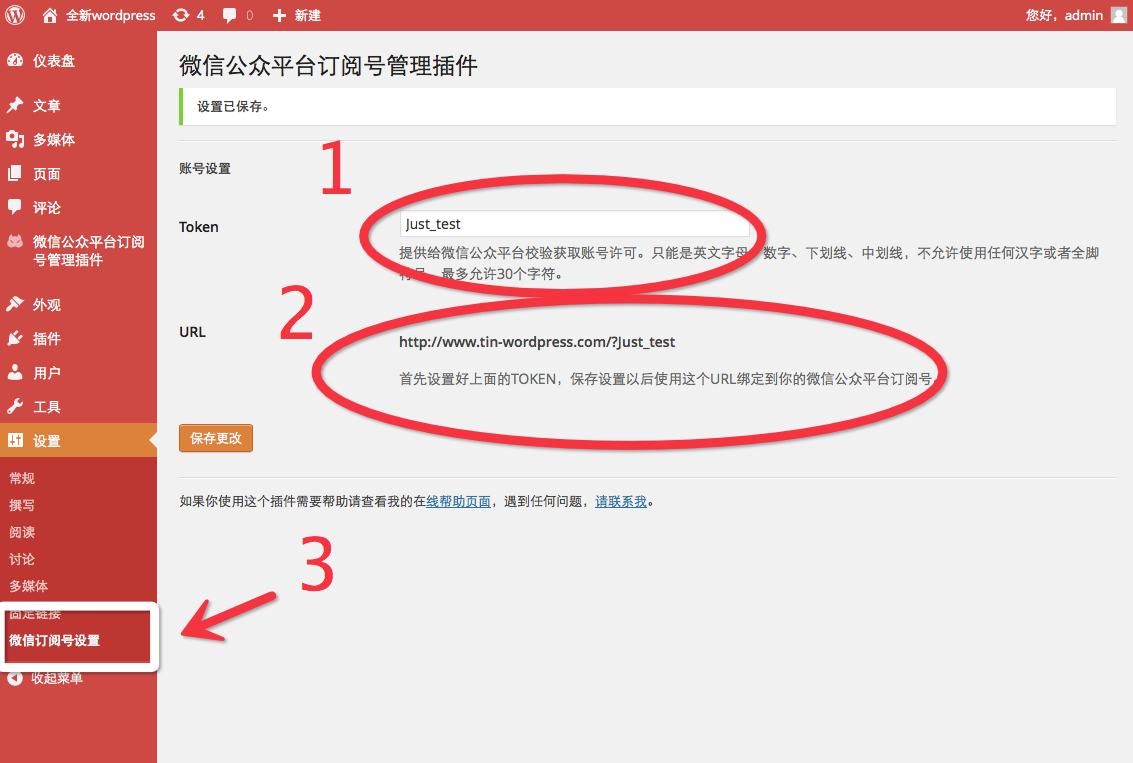The width and height of the screenshot is (1133, 763).
Task: Click the WeChat plugin sidebar icon
Action: coord(15,241)
